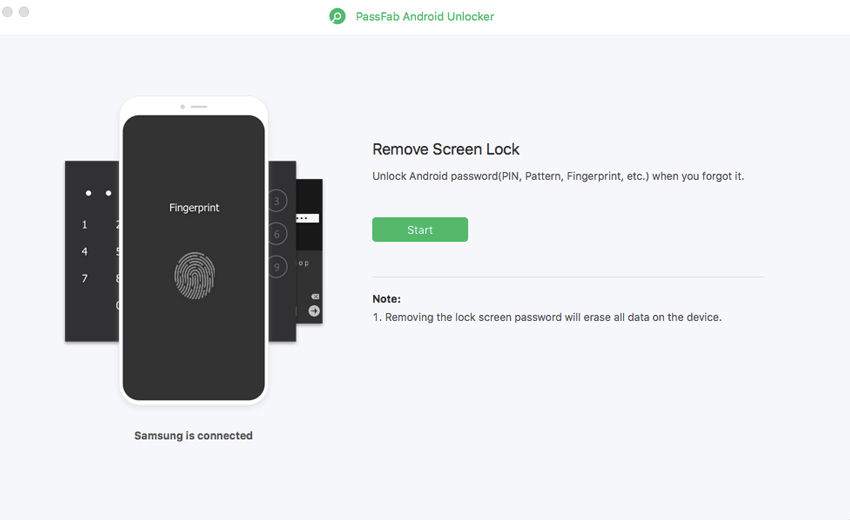This screenshot has width=850, height=520.
Task: Click the Samsung is connected status text
Action: (194, 436)
